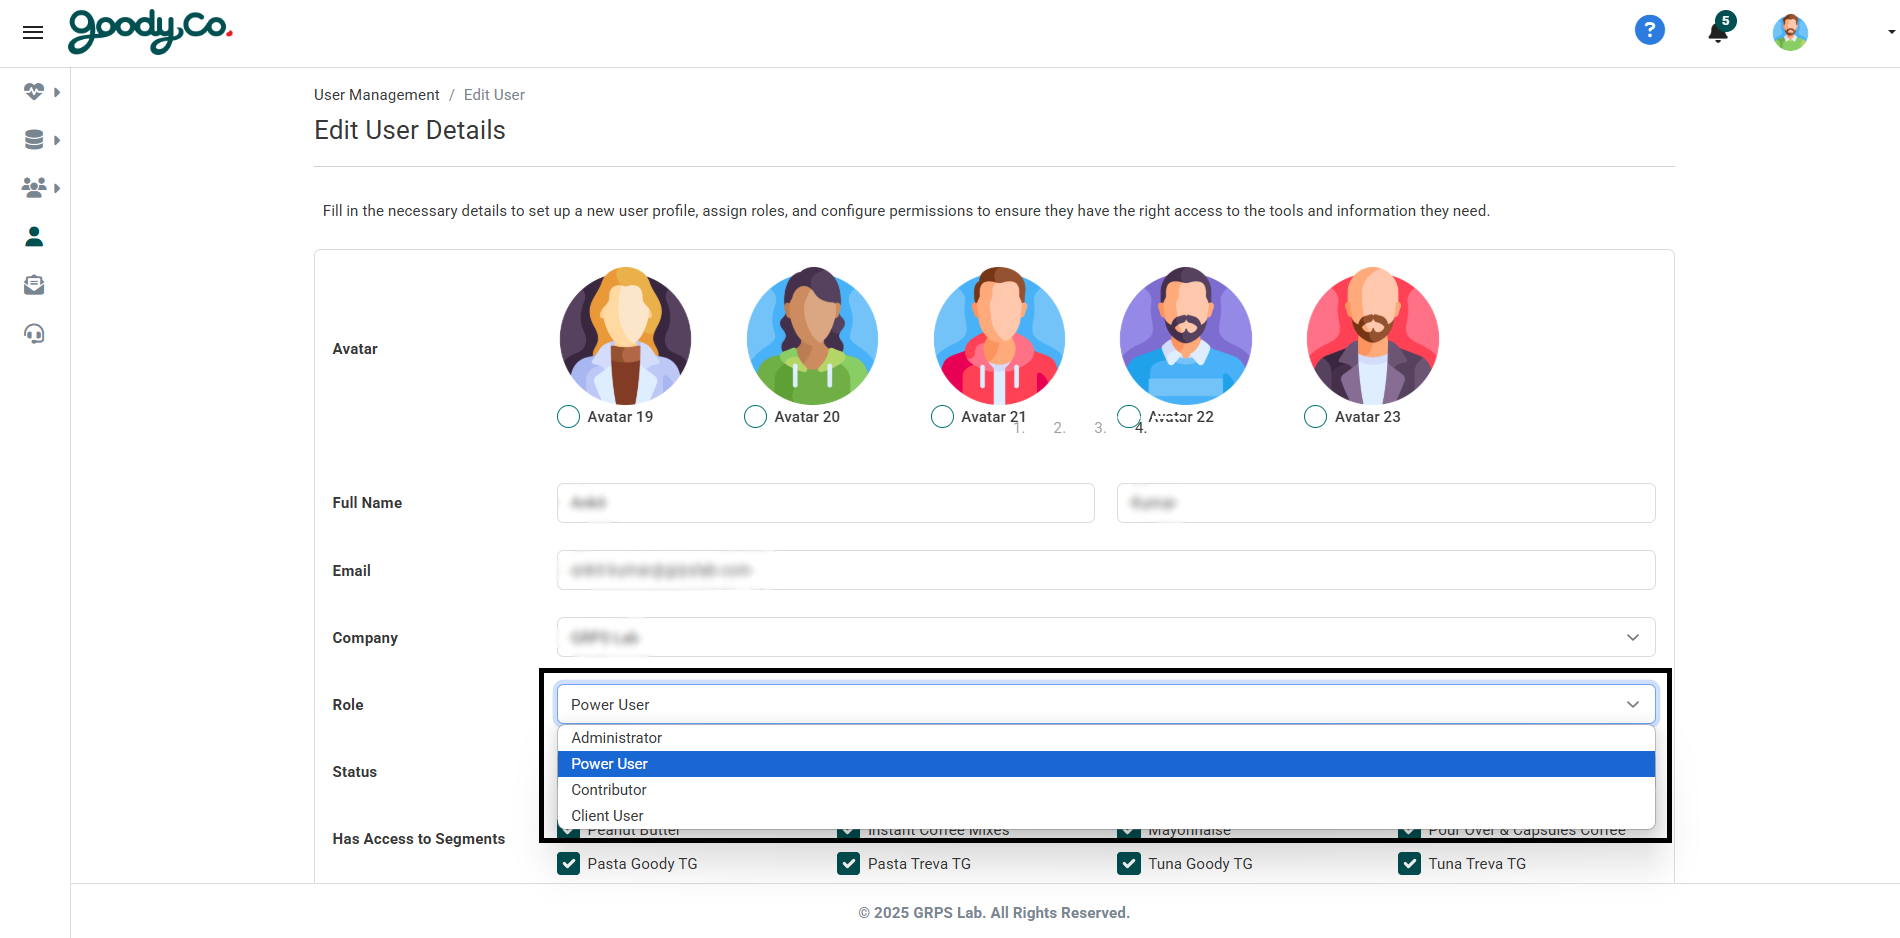Image resolution: width=1900 pixels, height=938 pixels.
Task: Click the profile avatar in header
Action: [x=1789, y=32]
